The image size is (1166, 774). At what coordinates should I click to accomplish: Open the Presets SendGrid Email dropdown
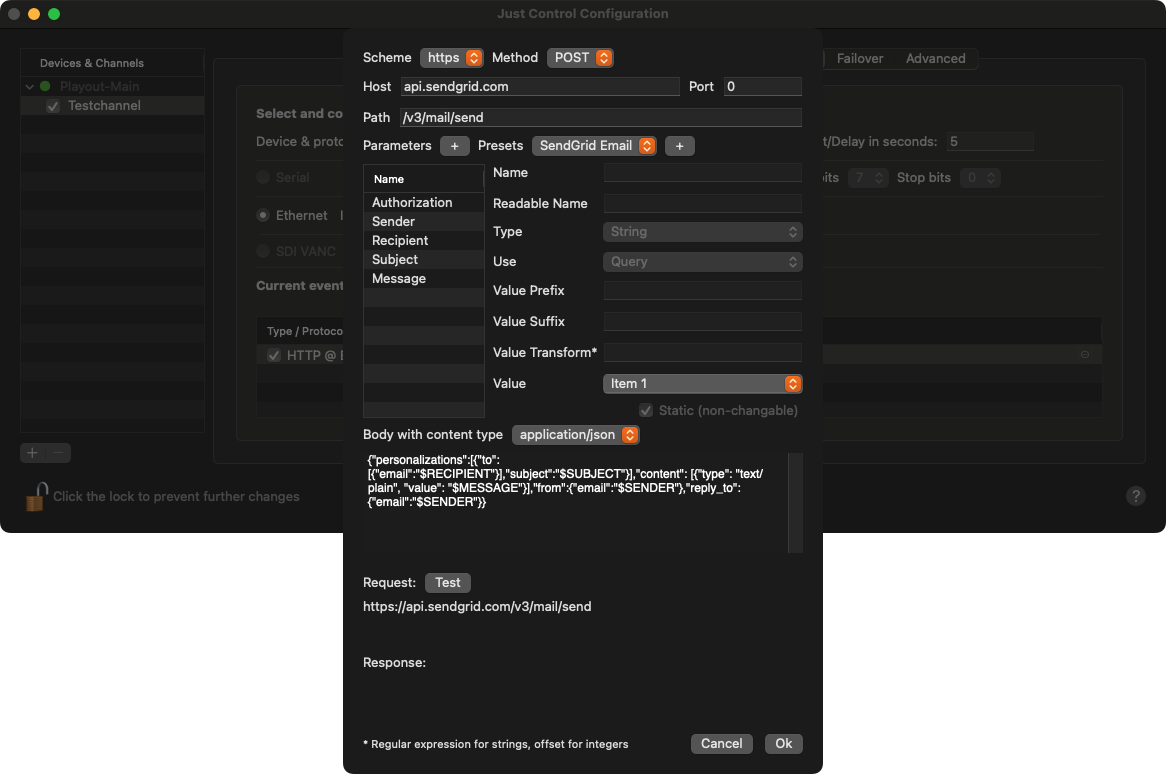[x=594, y=146]
